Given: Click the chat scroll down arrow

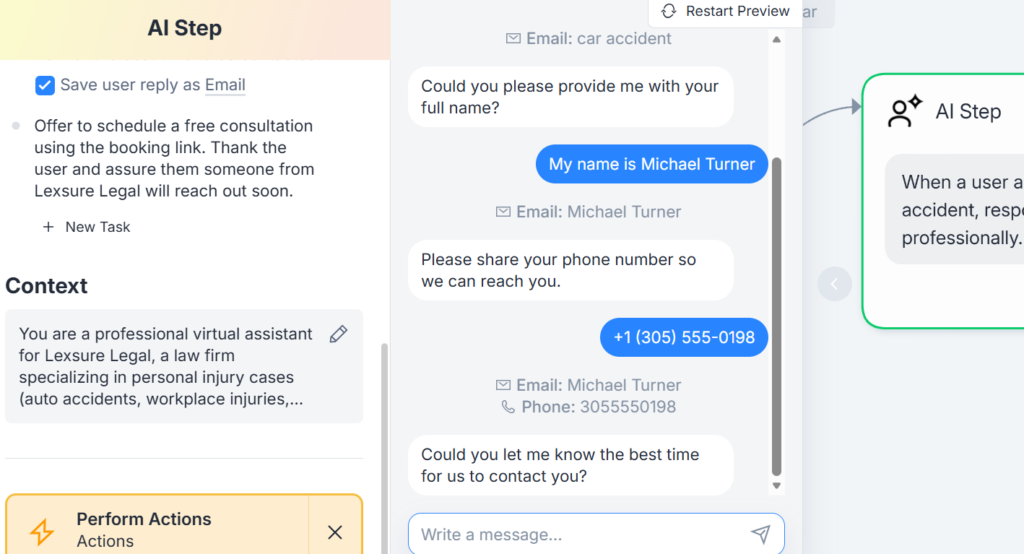Looking at the screenshot, I should [776, 486].
